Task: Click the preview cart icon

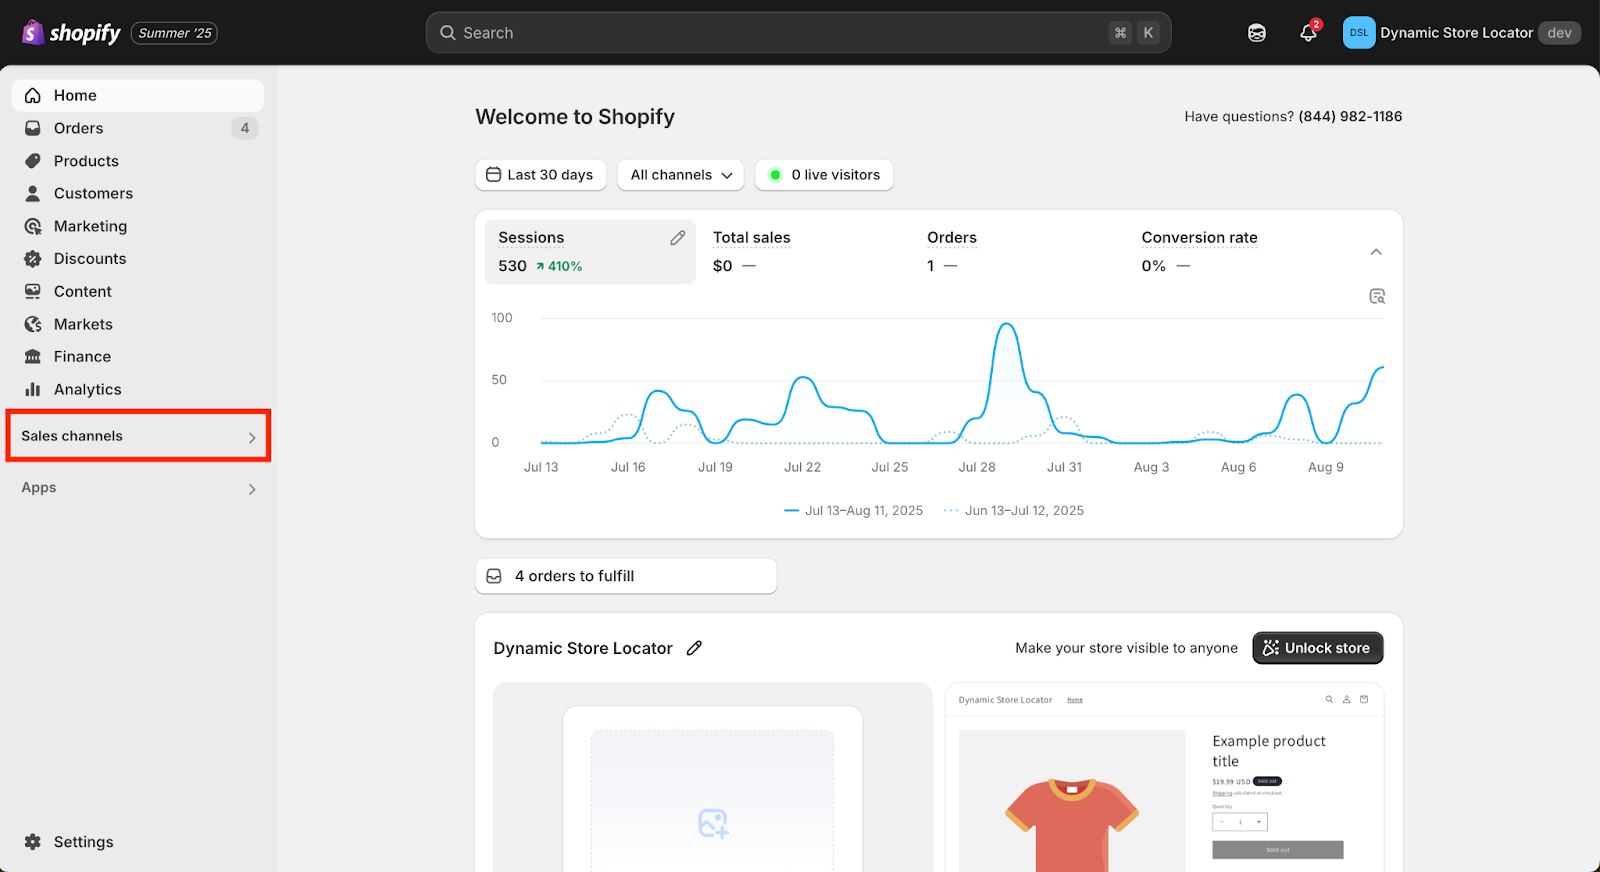Action: 1364,700
